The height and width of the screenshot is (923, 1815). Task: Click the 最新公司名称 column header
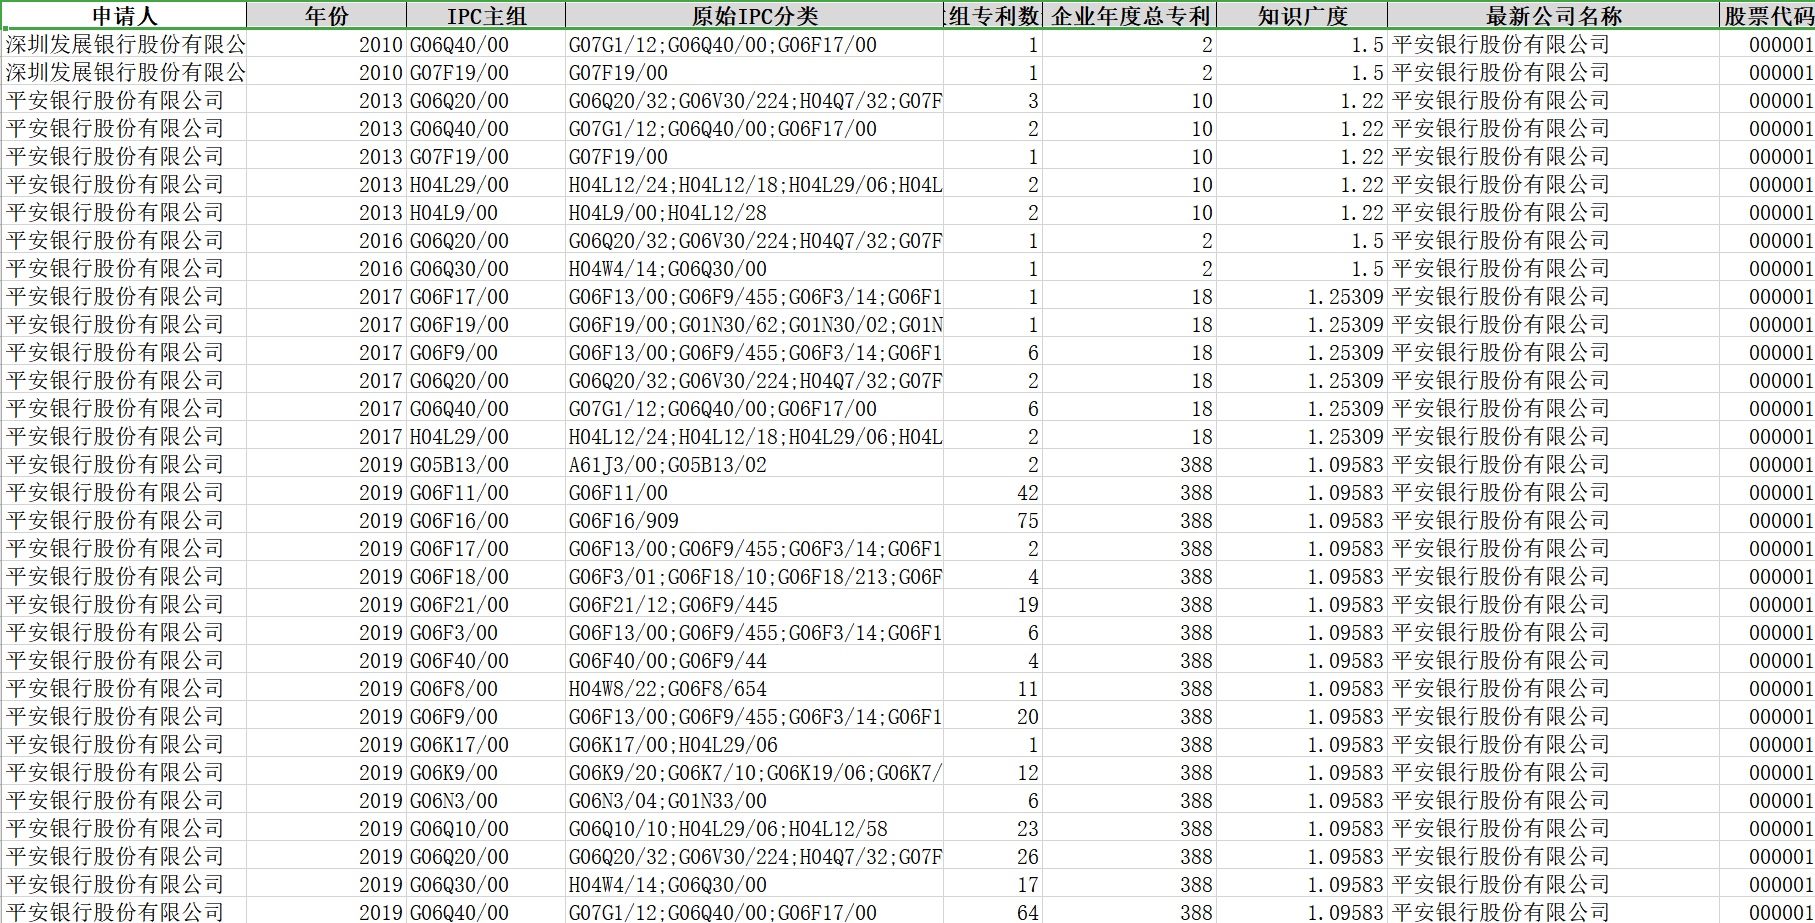click(1553, 16)
